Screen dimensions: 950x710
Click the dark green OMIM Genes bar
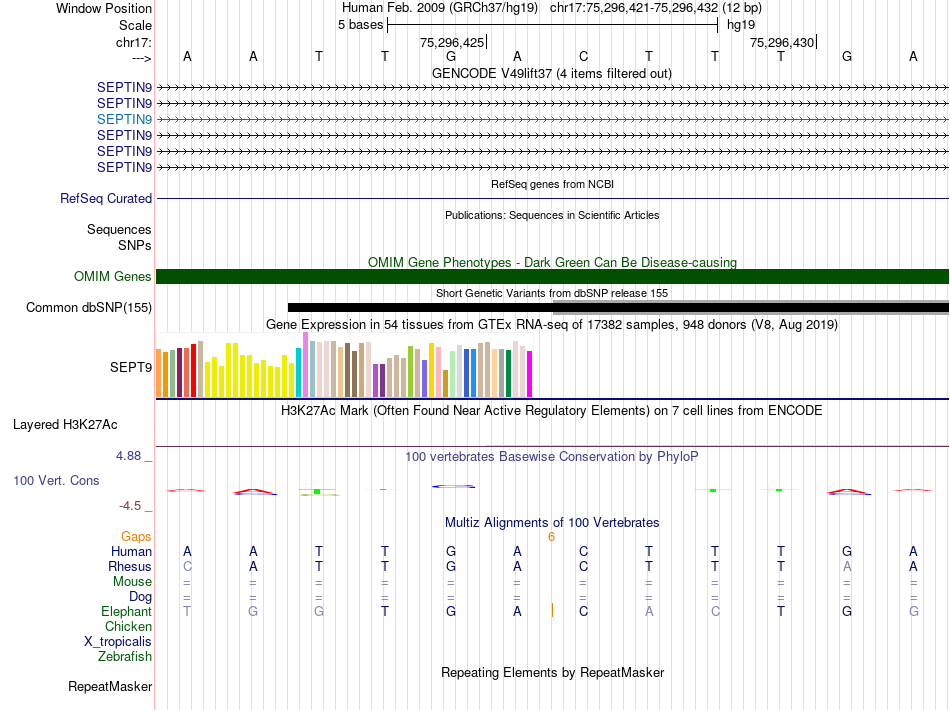tap(552, 277)
